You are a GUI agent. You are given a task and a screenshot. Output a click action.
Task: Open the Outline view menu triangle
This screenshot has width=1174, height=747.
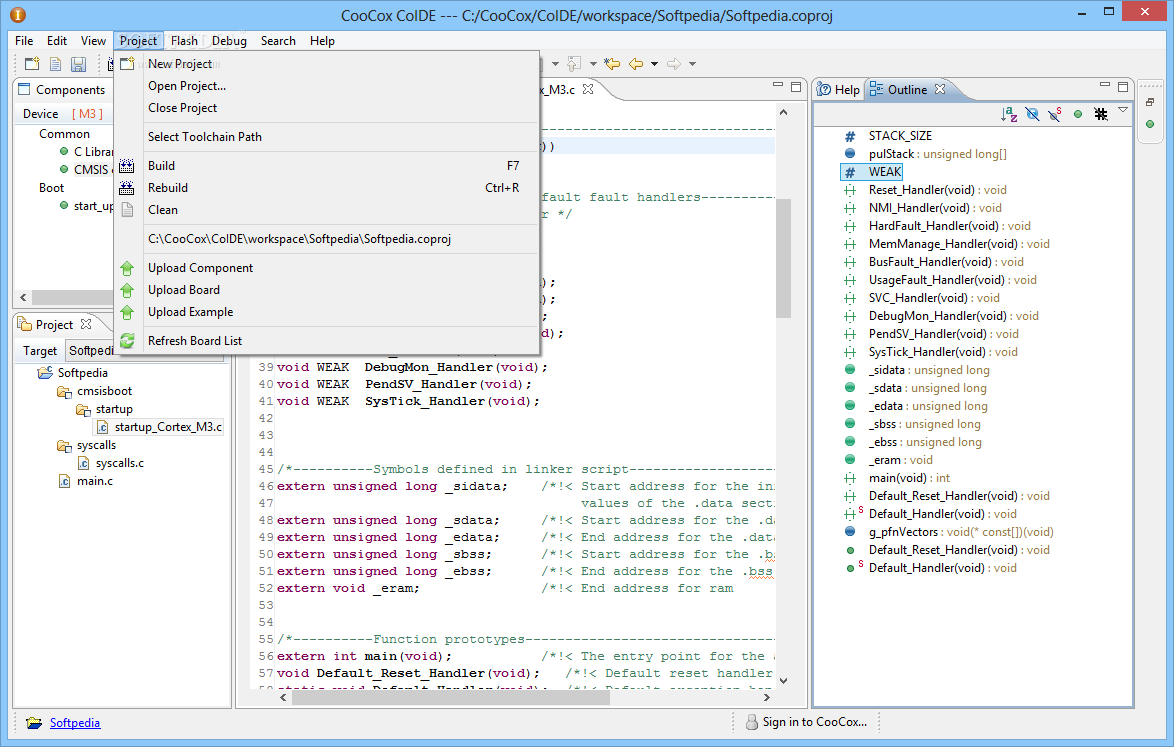click(x=1123, y=110)
